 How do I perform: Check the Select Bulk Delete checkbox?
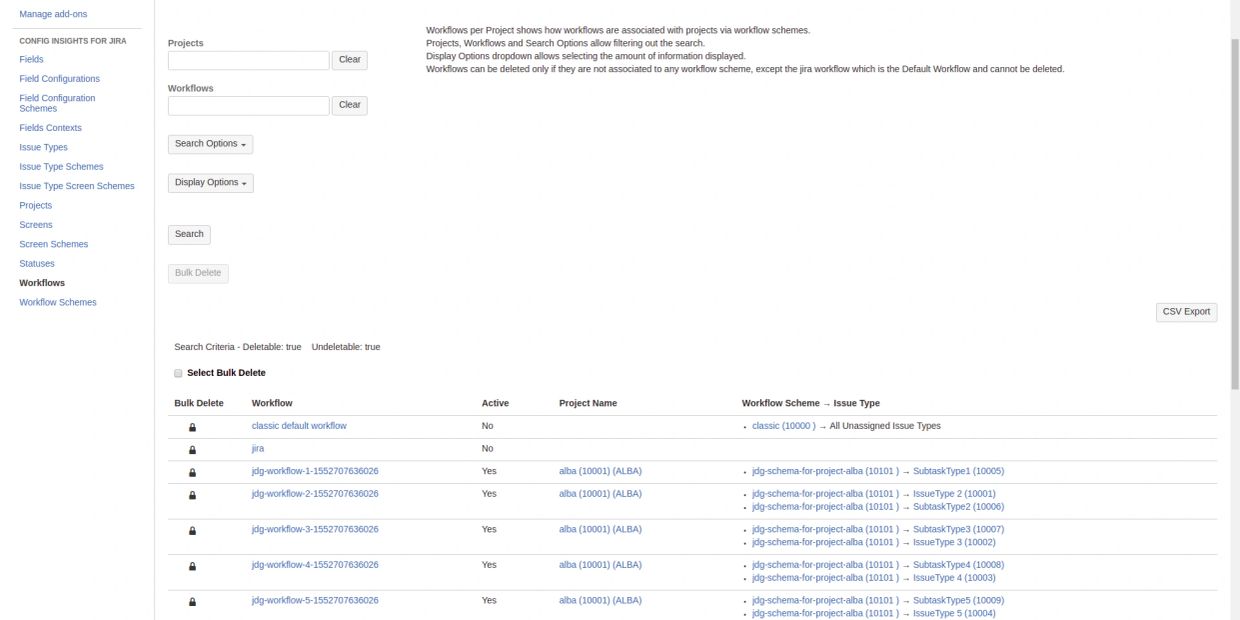(x=178, y=373)
